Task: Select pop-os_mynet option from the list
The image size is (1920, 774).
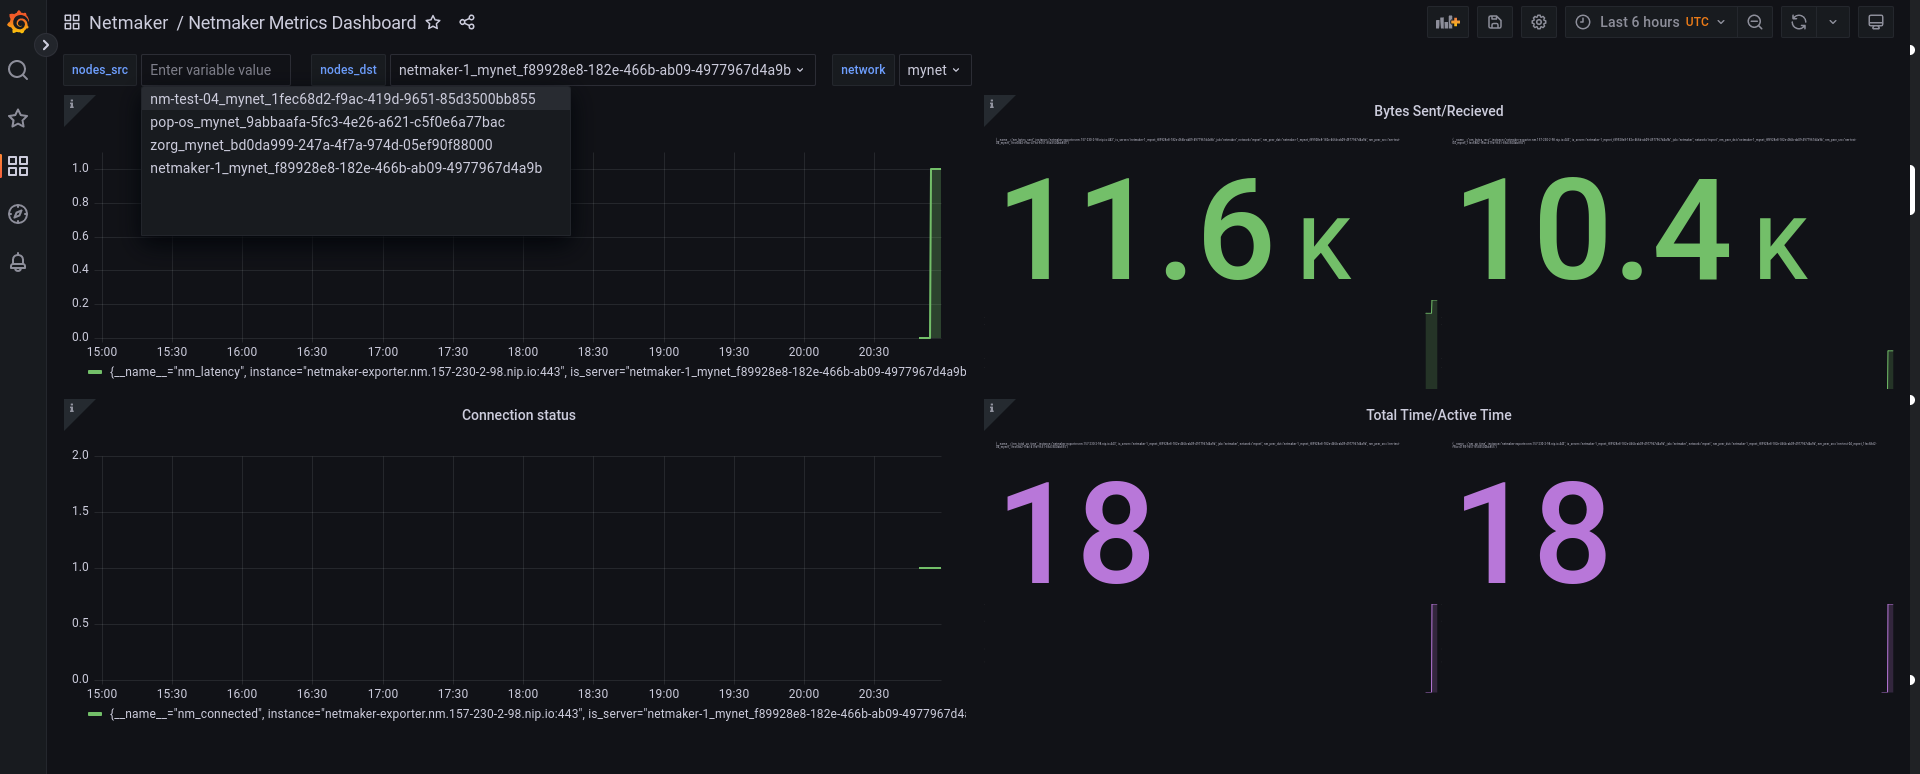Action: pos(327,122)
